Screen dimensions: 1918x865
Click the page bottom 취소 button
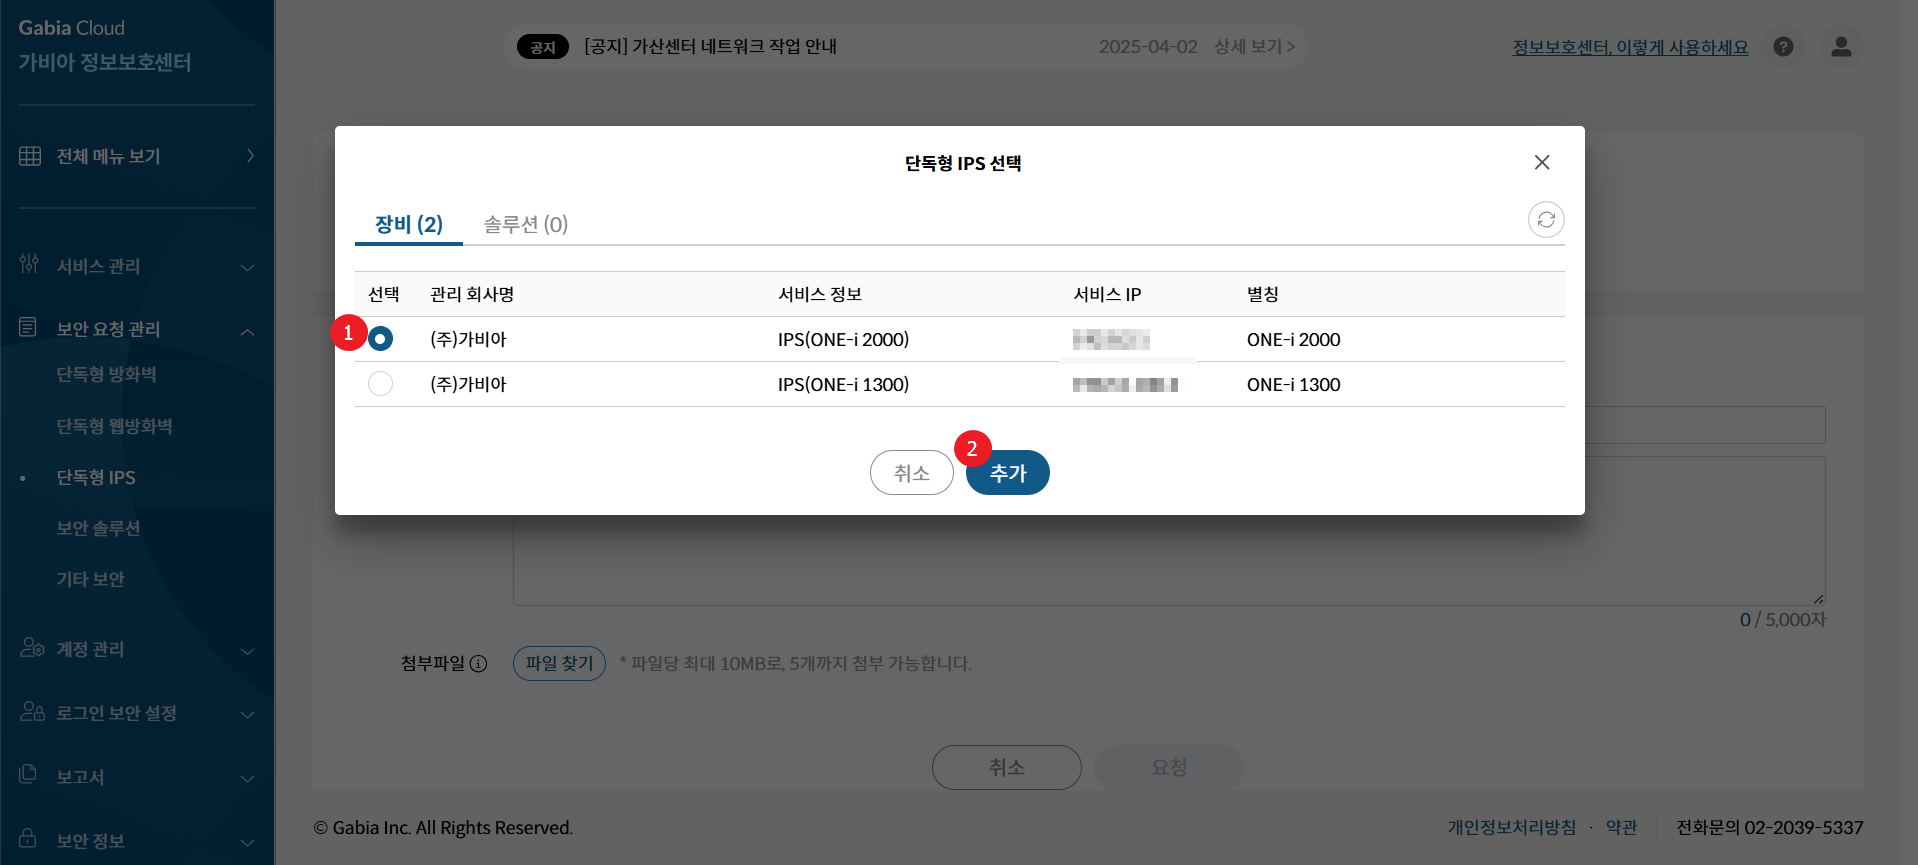(x=1007, y=767)
